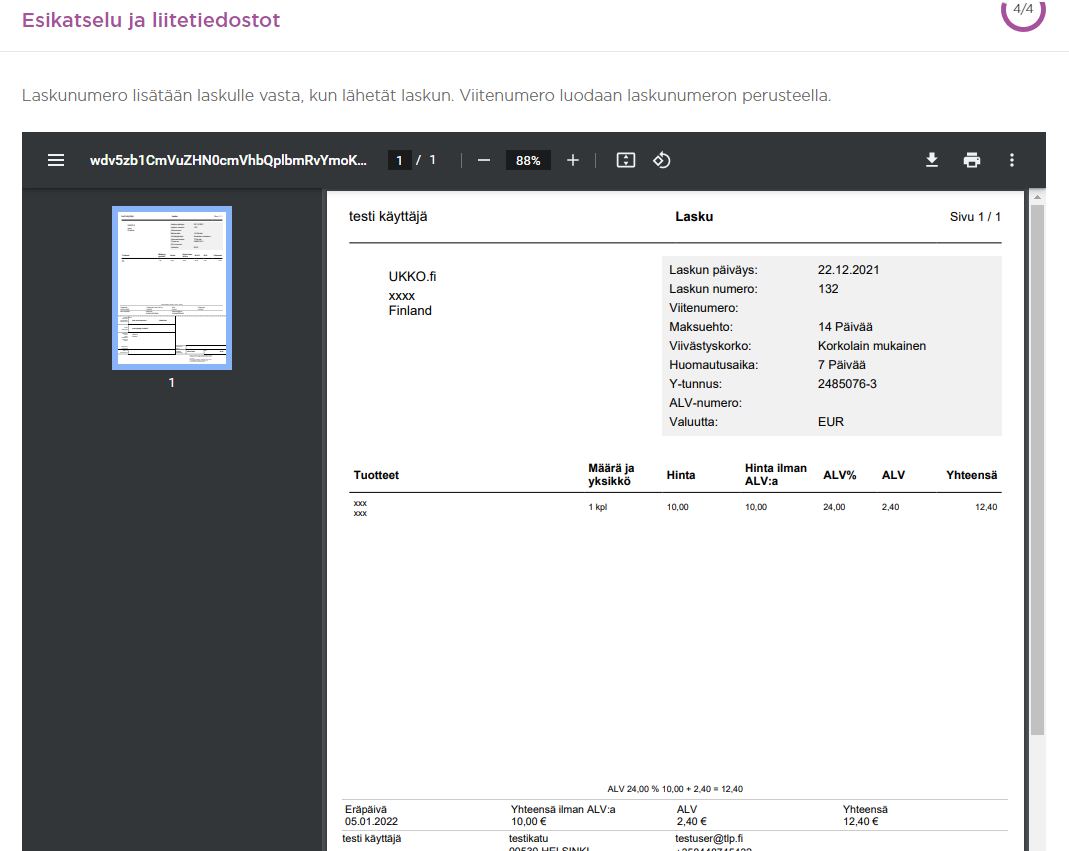
Task: Click the fit to page icon
Action: [x=626, y=160]
